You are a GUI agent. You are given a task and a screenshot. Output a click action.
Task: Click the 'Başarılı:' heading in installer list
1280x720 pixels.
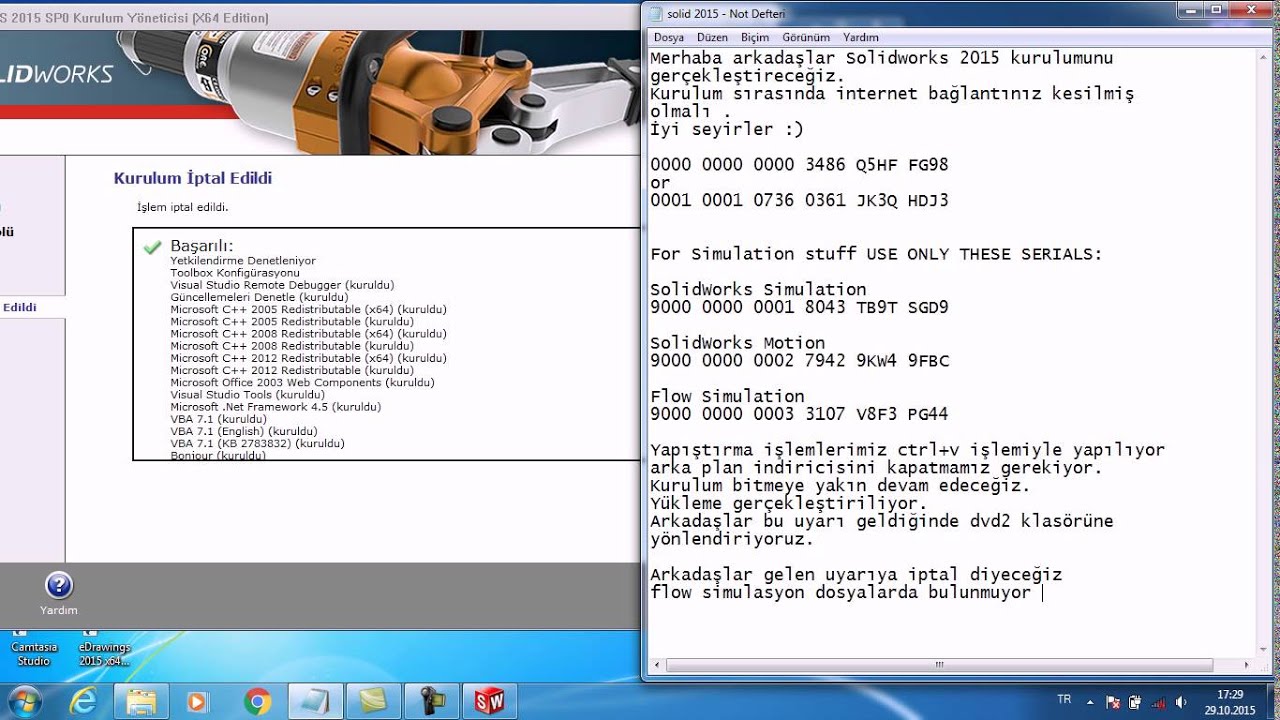click(201, 246)
